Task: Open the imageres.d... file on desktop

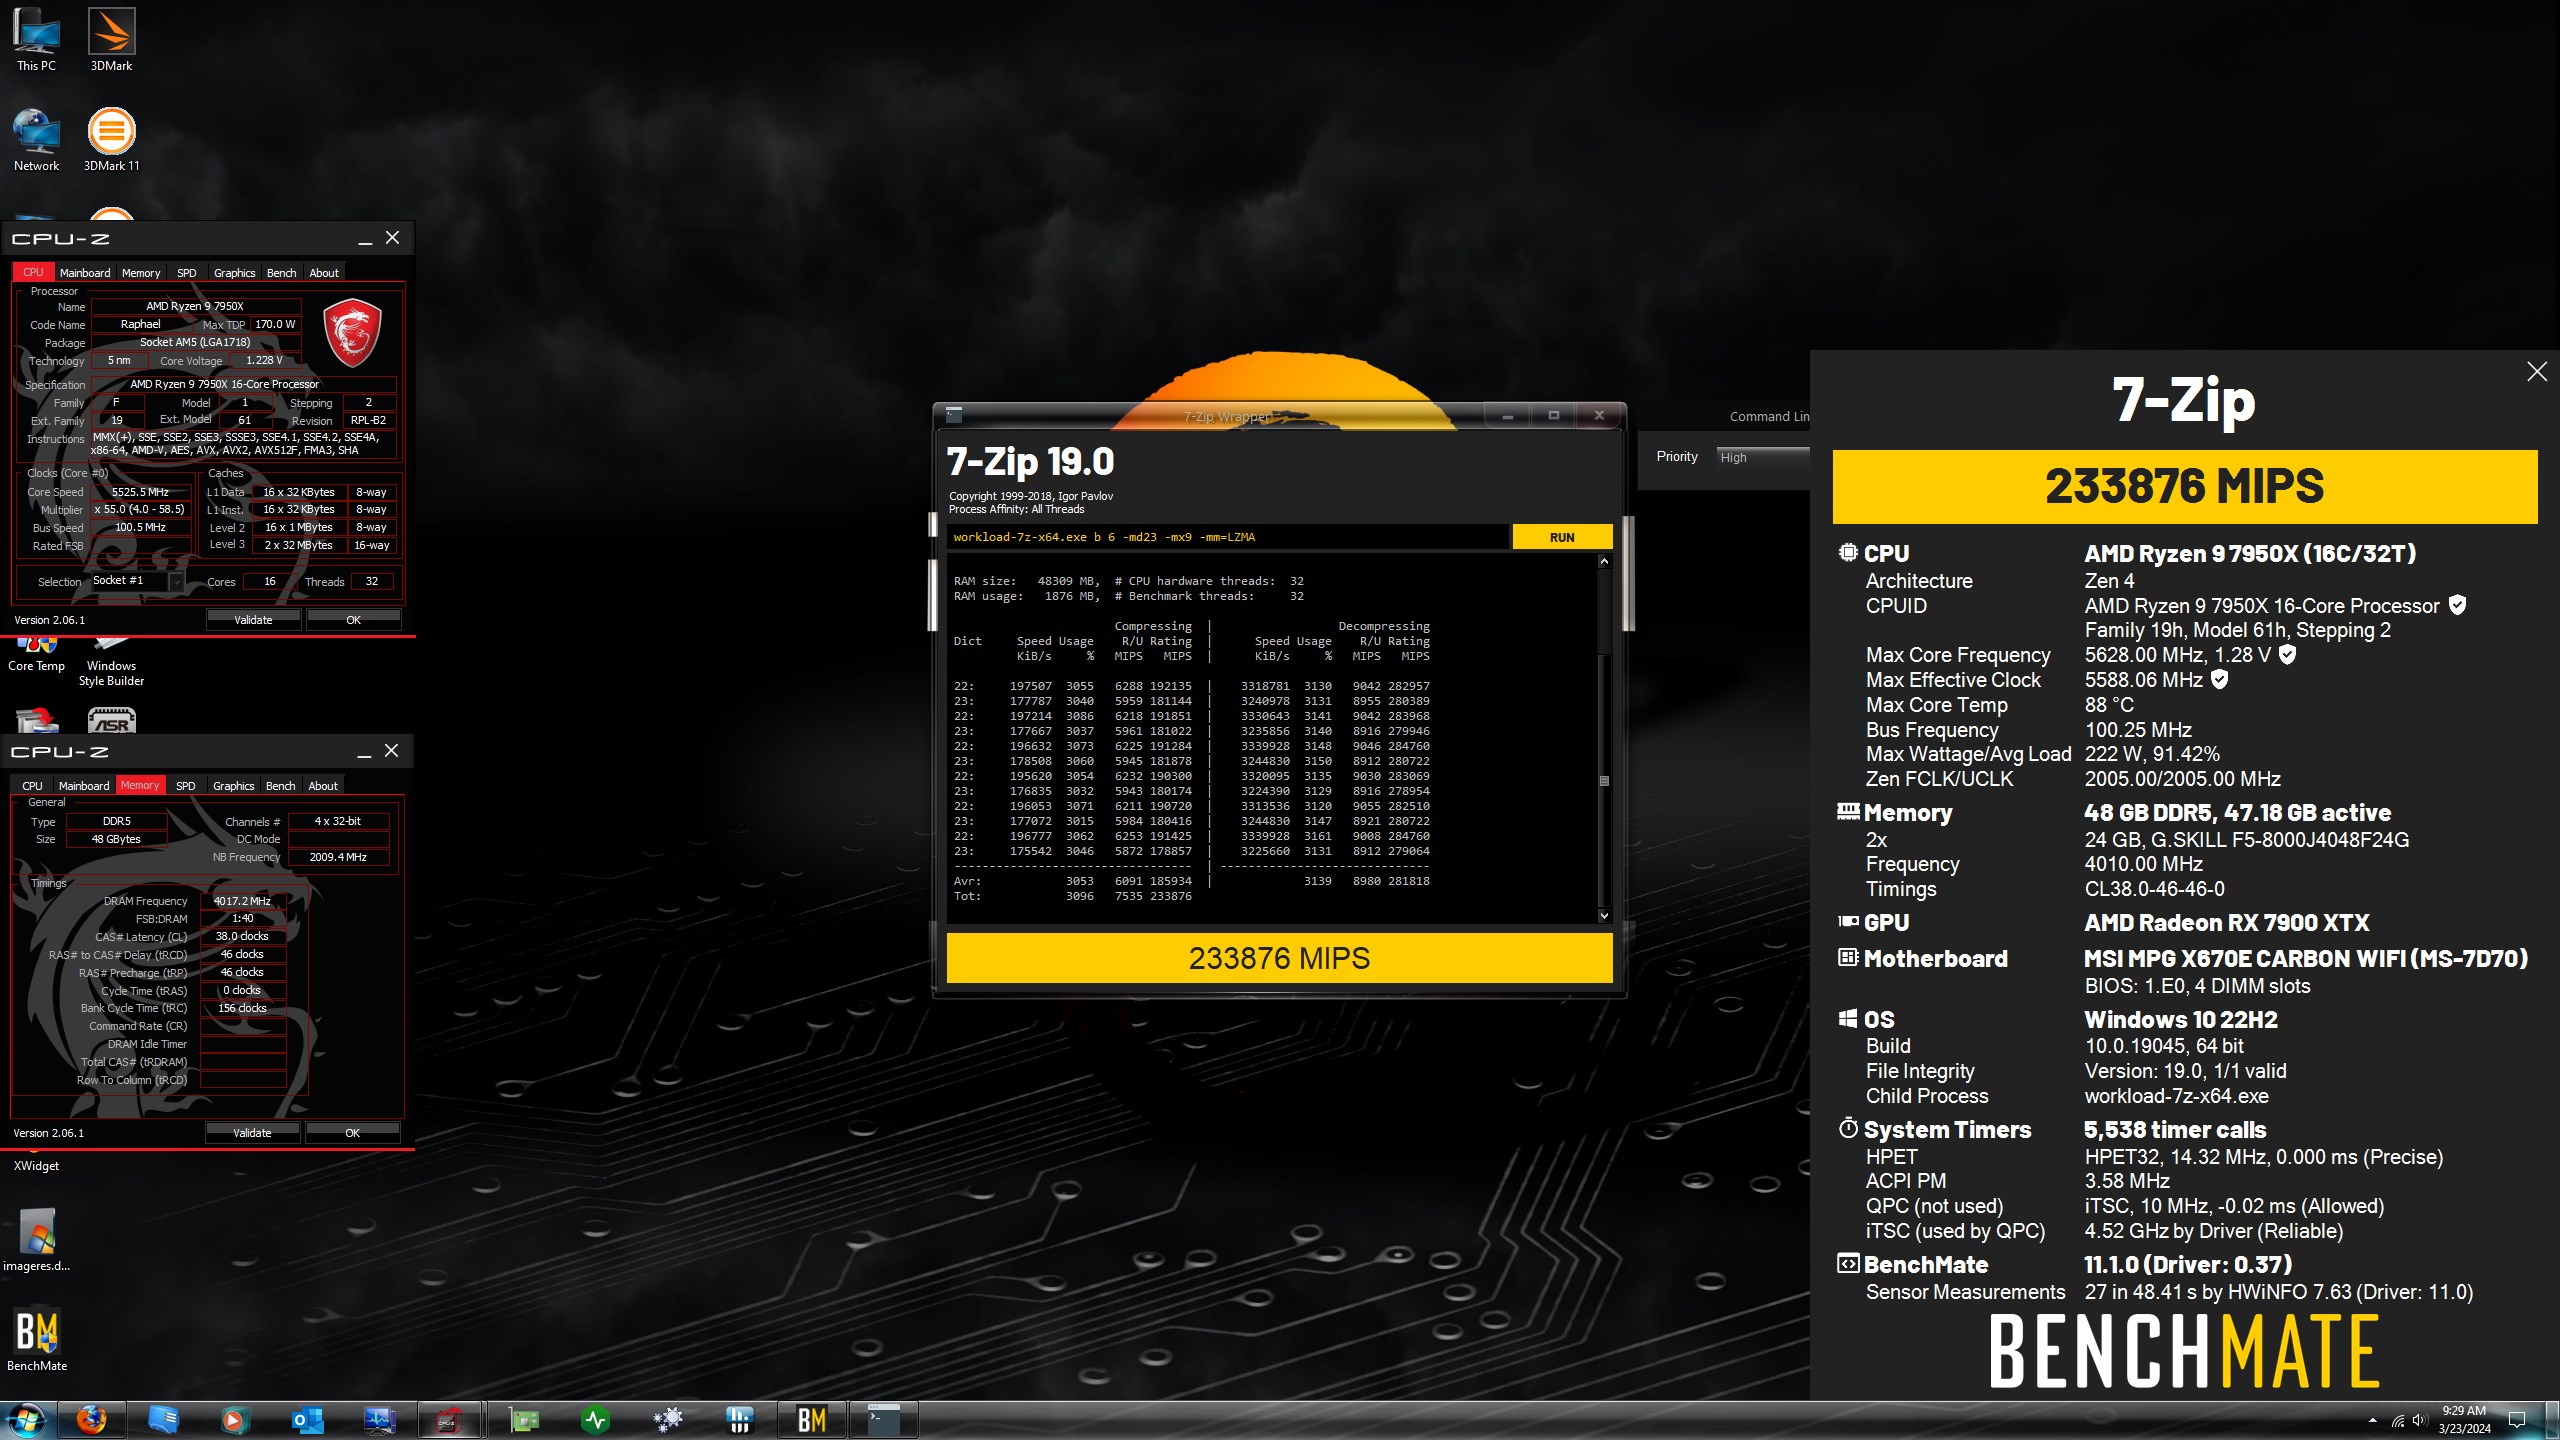Action: coord(37,1240)
